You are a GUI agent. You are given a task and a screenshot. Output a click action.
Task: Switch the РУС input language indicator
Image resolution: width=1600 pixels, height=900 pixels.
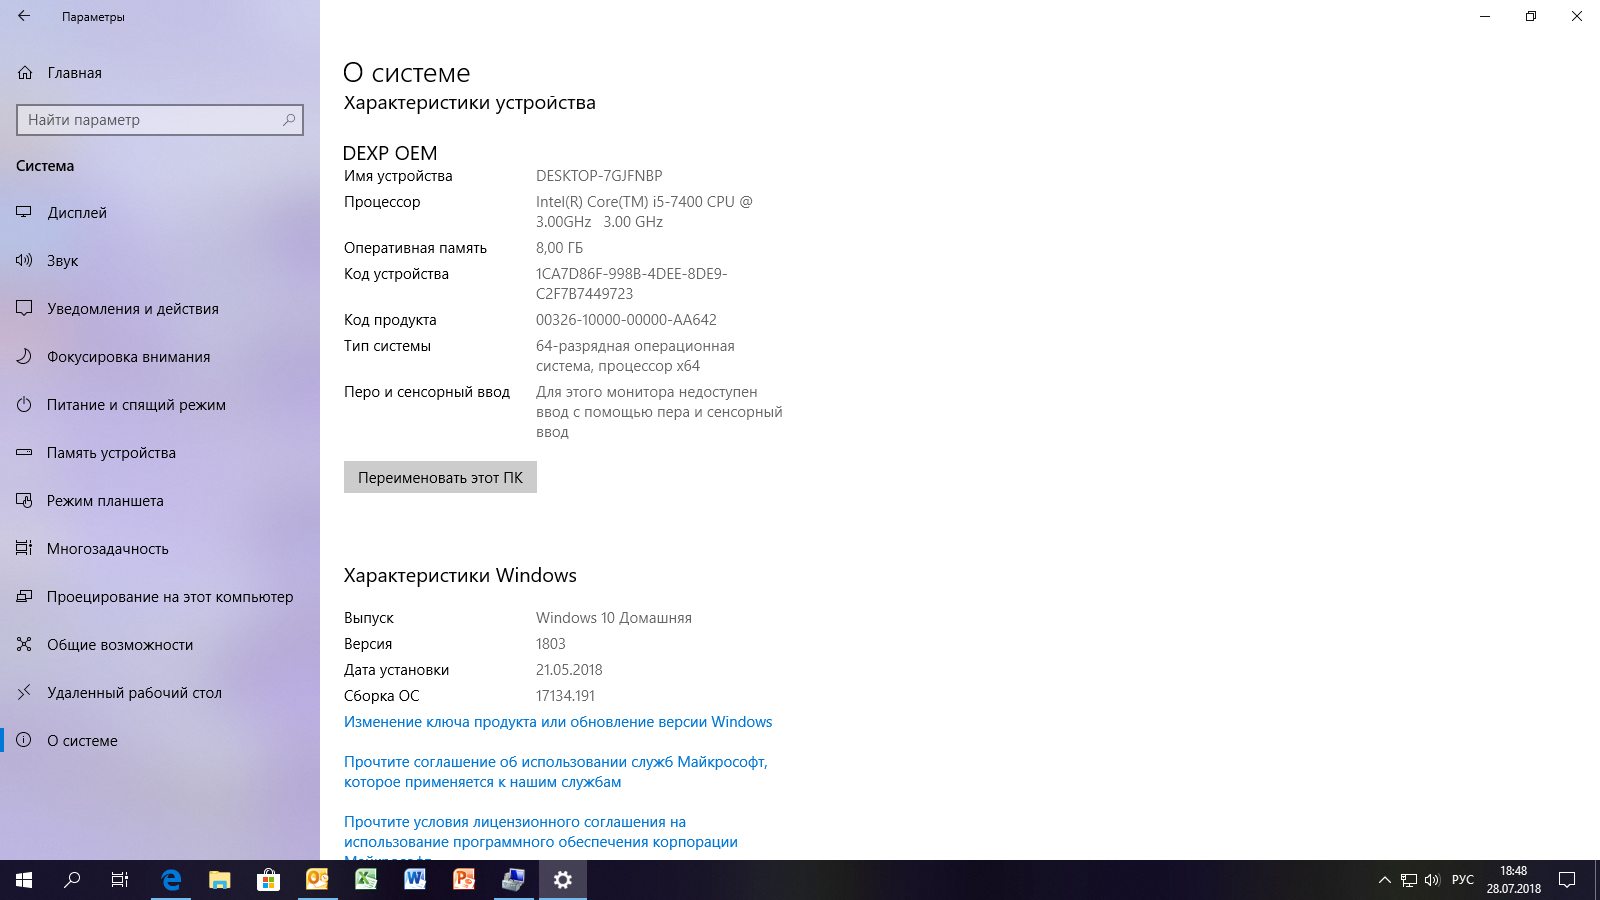[1463, 880]
